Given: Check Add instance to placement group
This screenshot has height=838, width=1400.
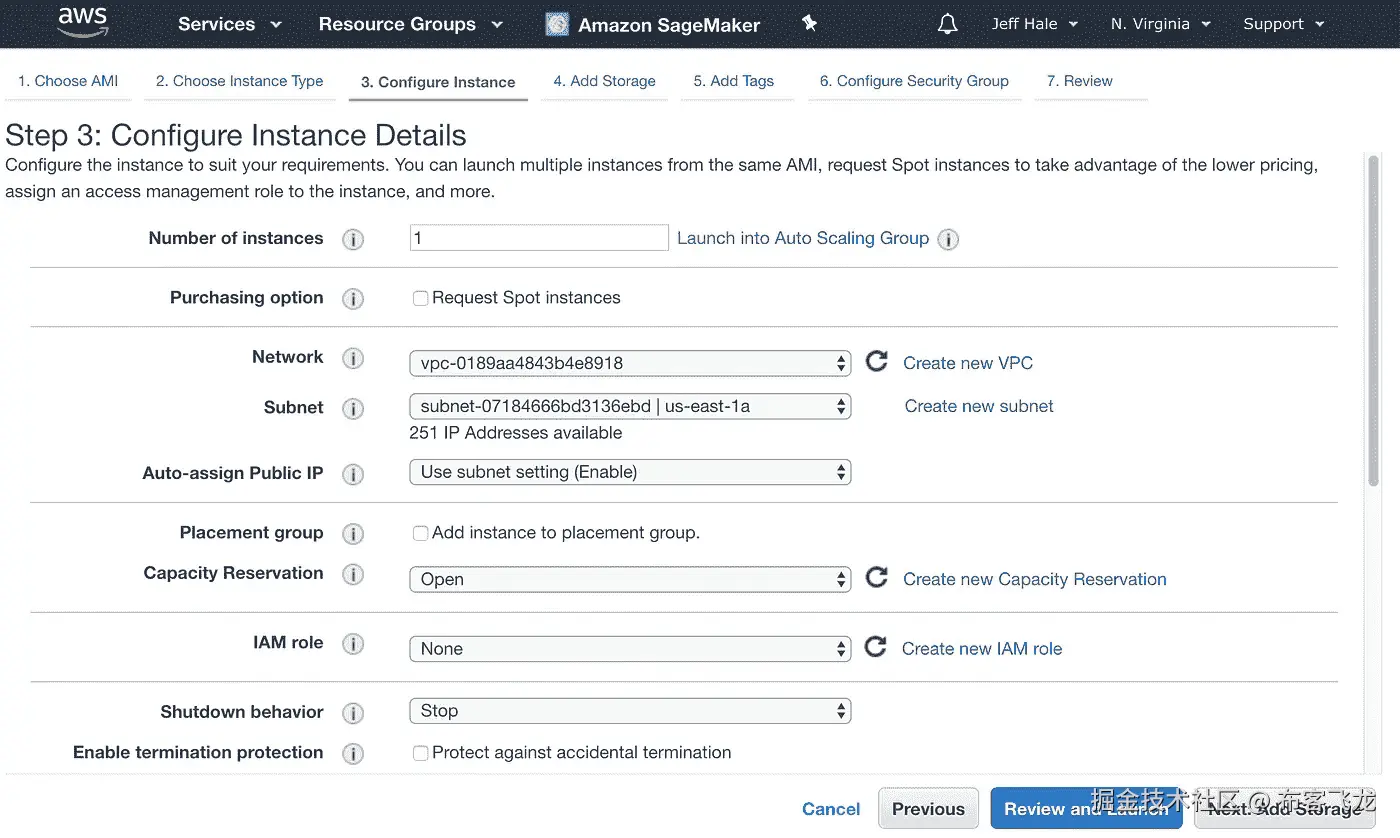Looking at the screenshot, I should pos(421,533).
